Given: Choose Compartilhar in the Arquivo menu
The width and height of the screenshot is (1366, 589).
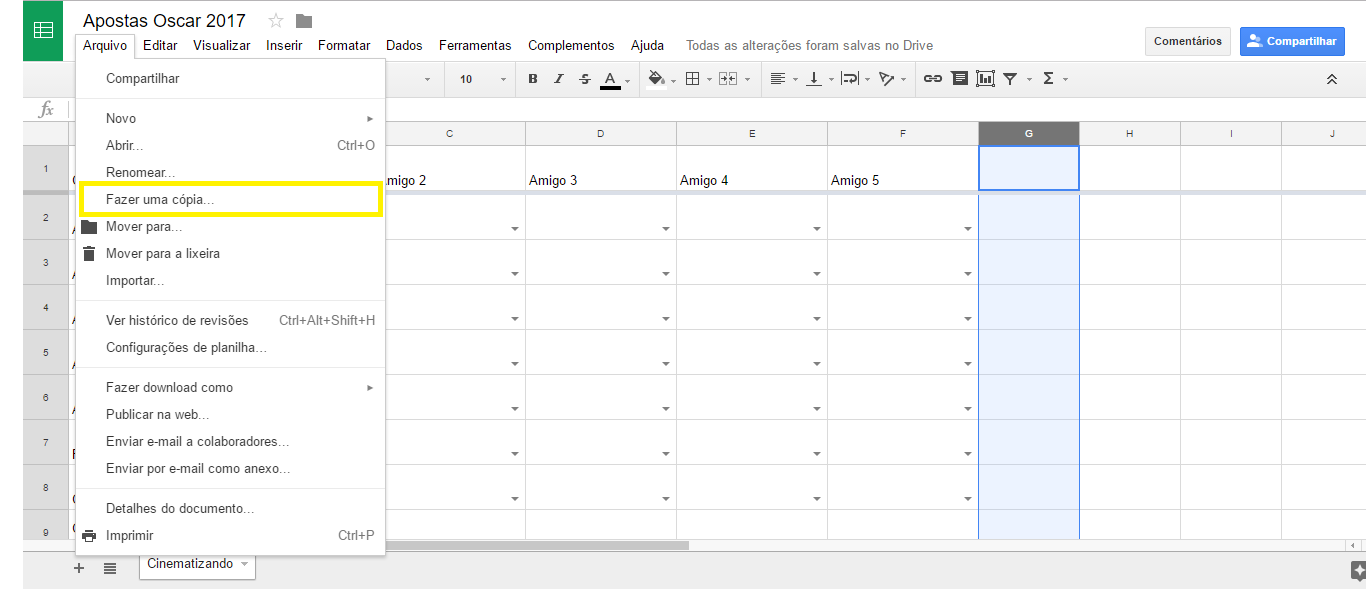Looking at the screenshot, I should click(230, 78).
